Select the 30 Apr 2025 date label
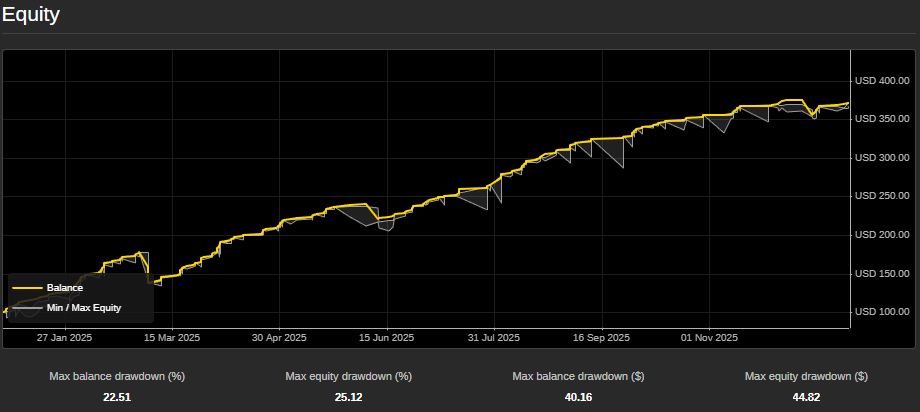 pos(280,338)
